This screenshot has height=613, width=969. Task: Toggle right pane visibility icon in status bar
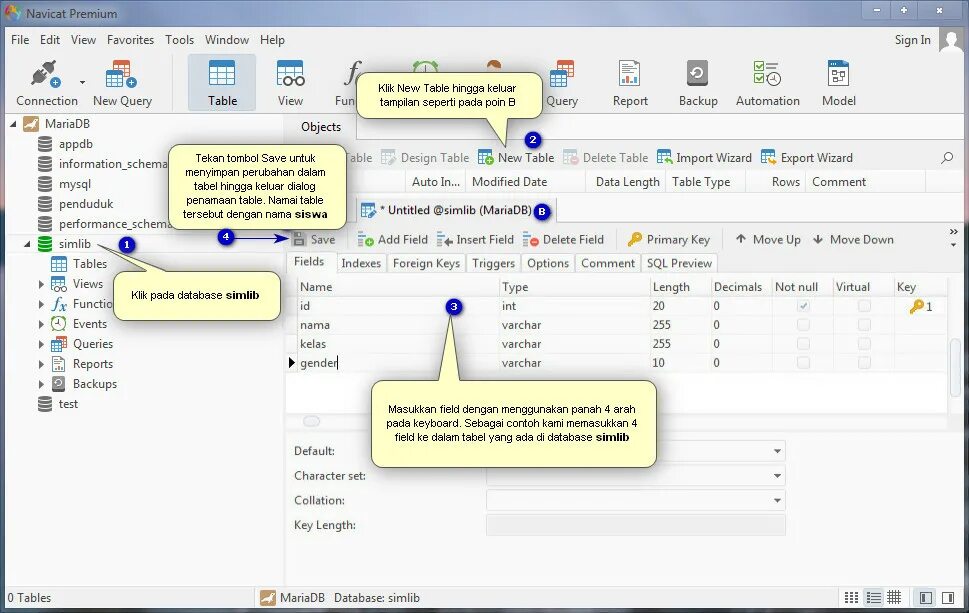948,598
